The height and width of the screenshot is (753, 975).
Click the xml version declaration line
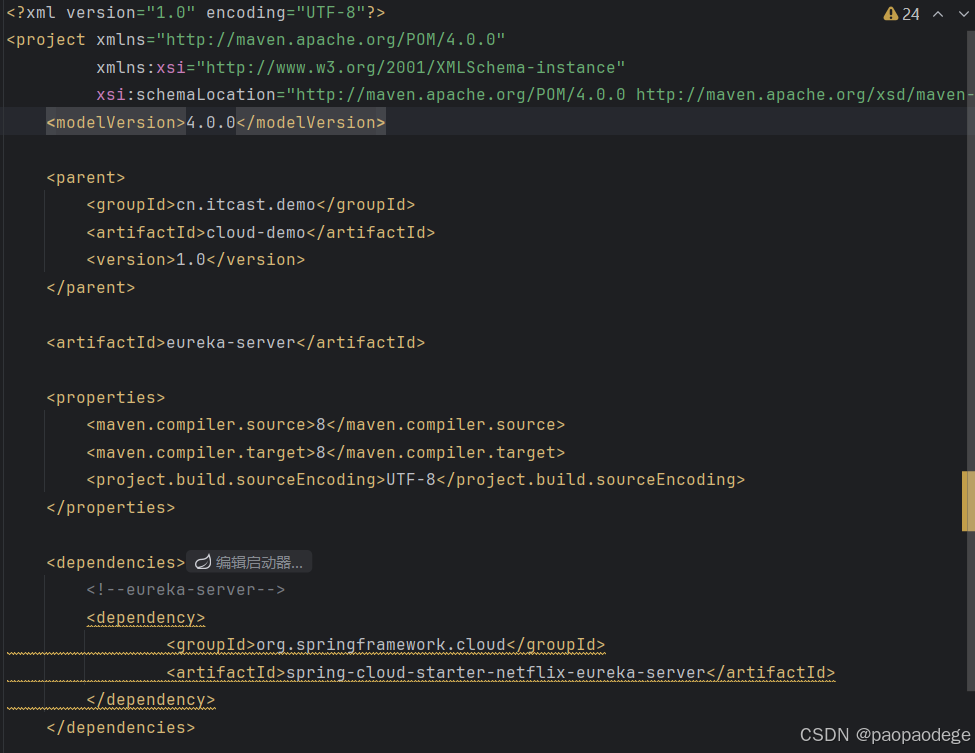click(x=196, y=12)
